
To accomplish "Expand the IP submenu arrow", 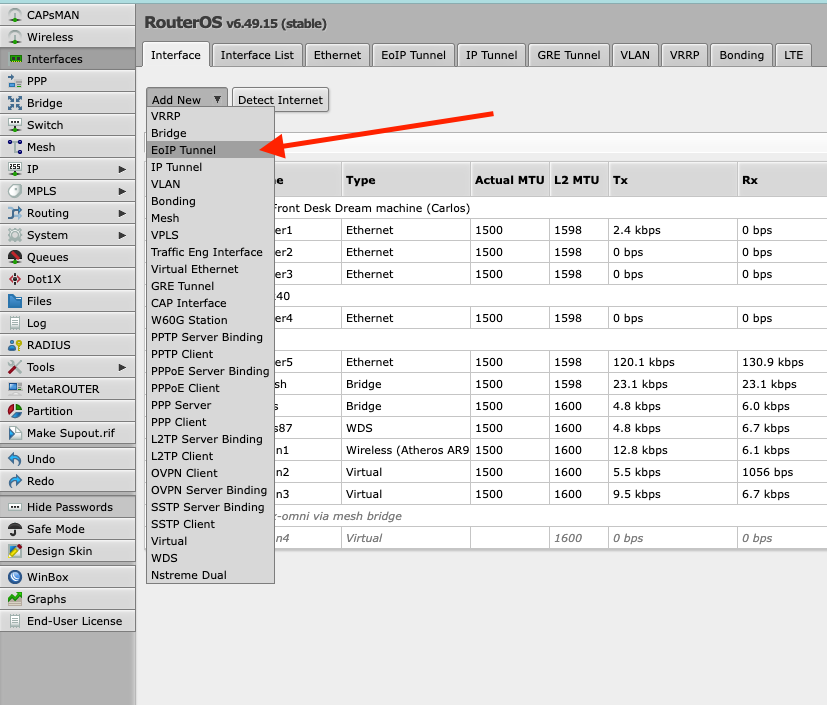I will tap(122, 169).
